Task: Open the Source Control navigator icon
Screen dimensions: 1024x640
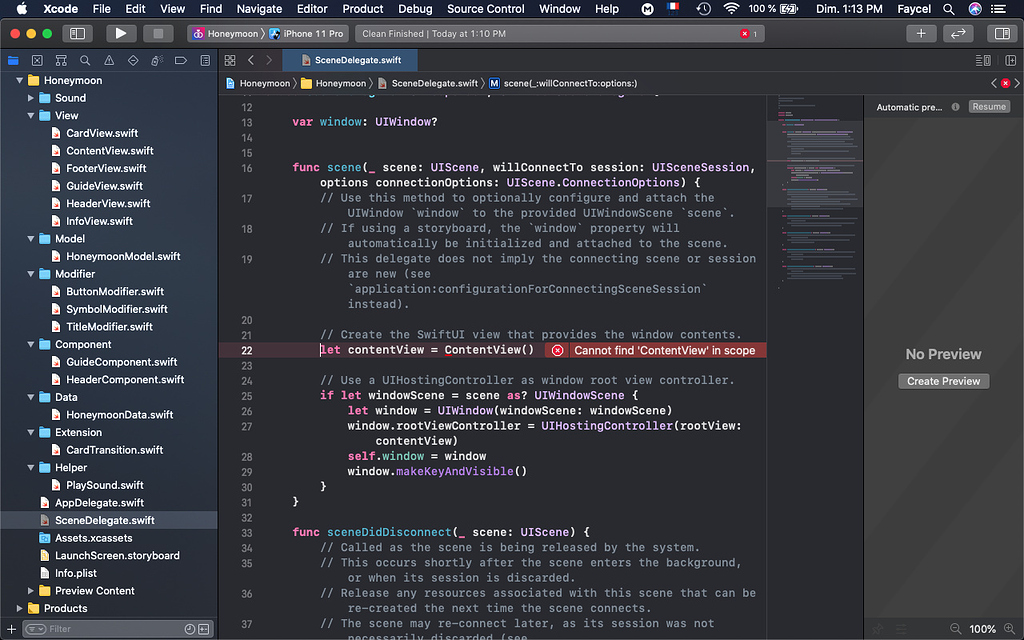Action: pos(36,60)
